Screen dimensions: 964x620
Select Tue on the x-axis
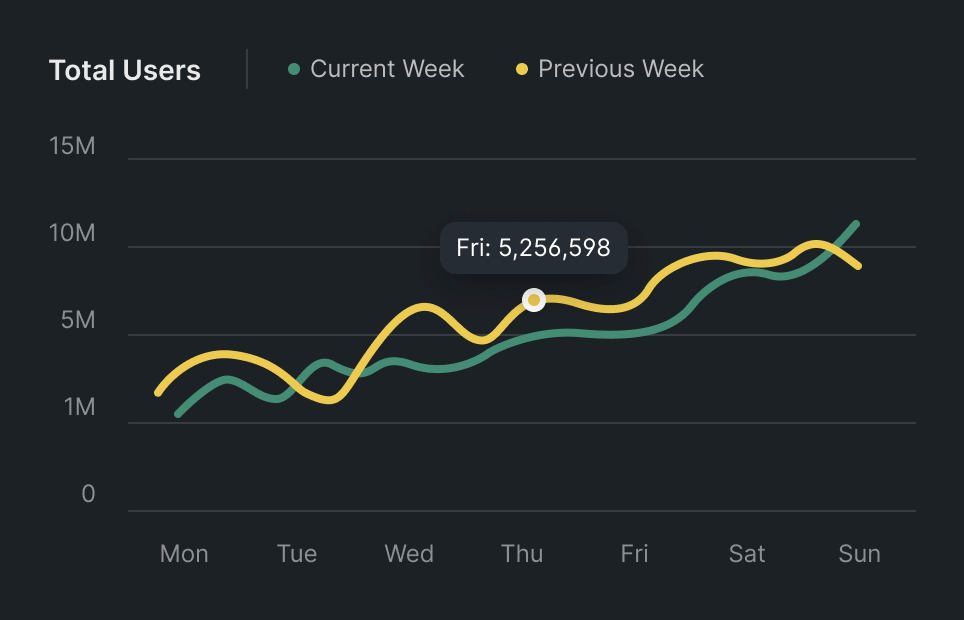297,554
